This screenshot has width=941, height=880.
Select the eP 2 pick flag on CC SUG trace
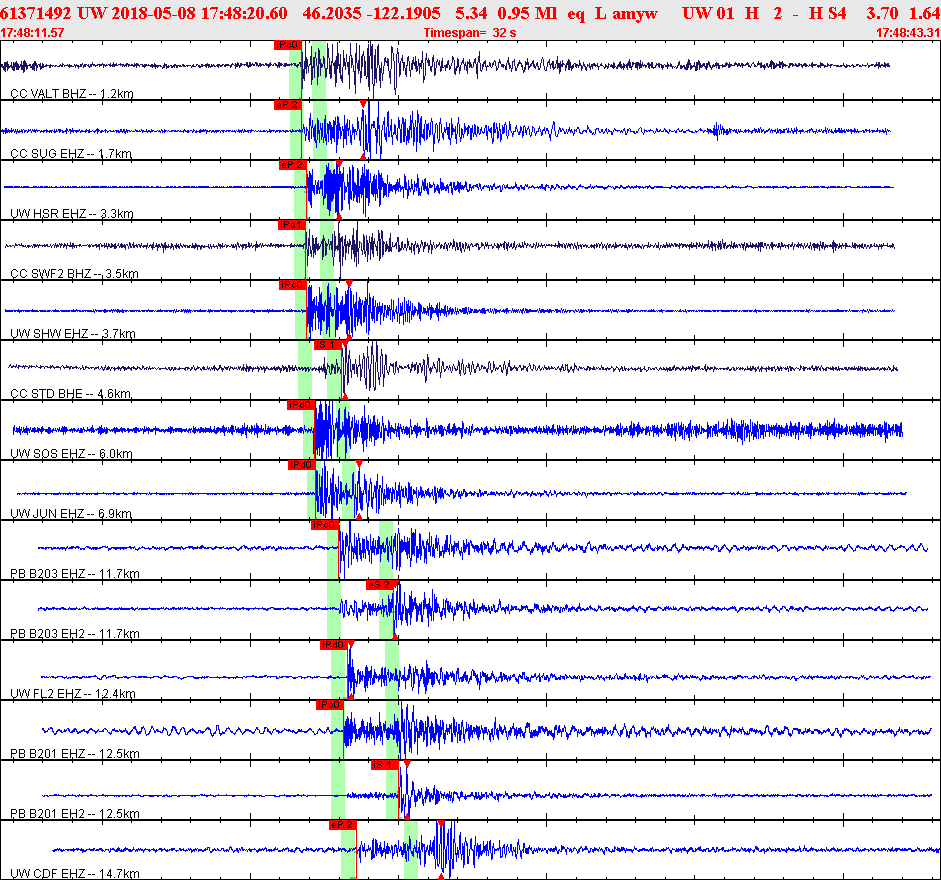(288, 105)
